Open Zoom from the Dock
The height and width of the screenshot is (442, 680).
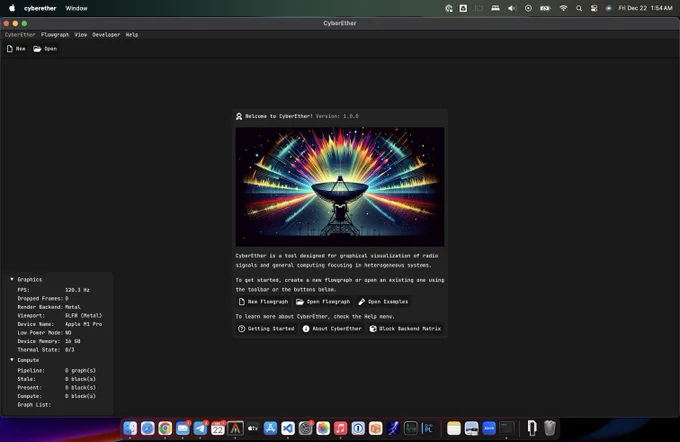pos(489,428)
